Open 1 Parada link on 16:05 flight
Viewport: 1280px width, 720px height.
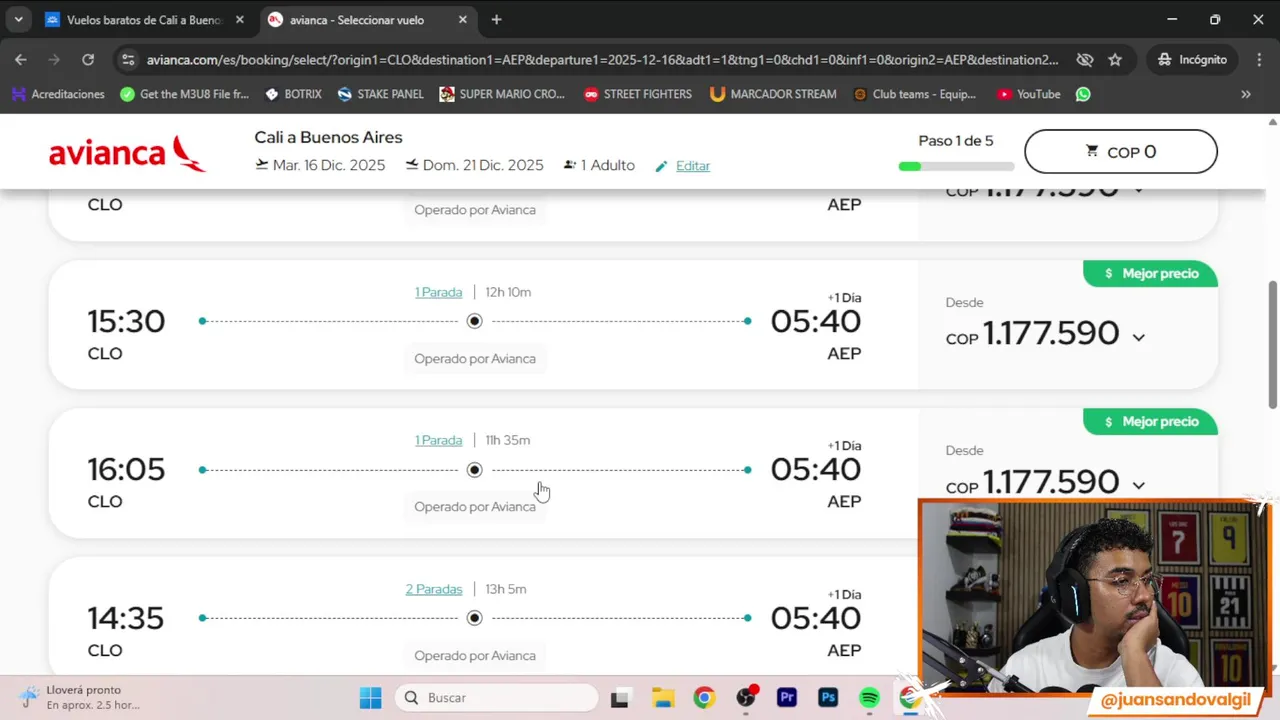(x=438, y=440)
